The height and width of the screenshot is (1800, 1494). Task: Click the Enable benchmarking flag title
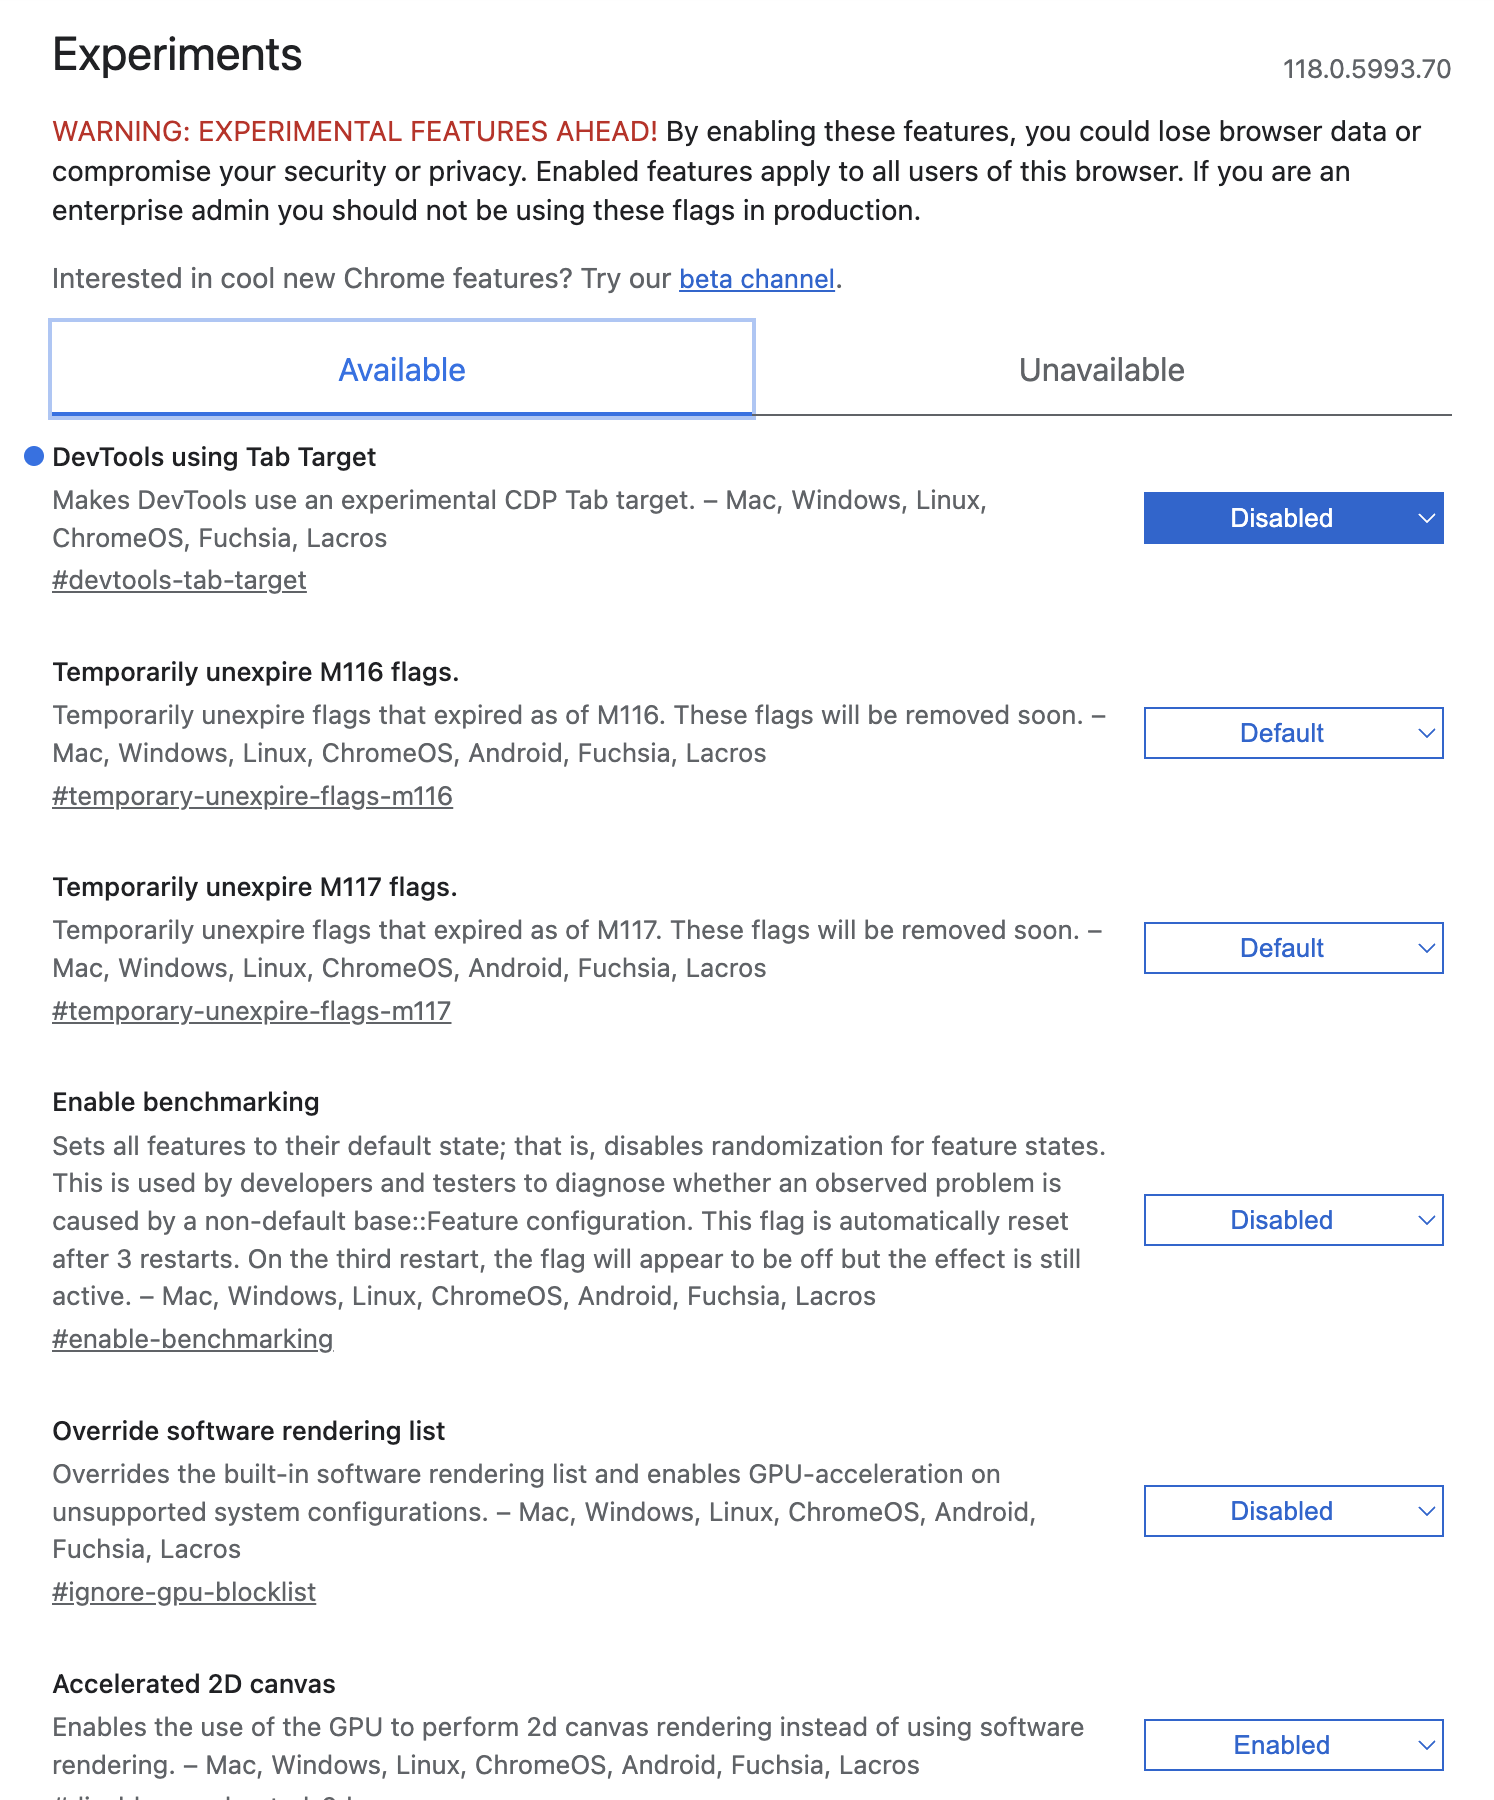tap(186, 1101)
